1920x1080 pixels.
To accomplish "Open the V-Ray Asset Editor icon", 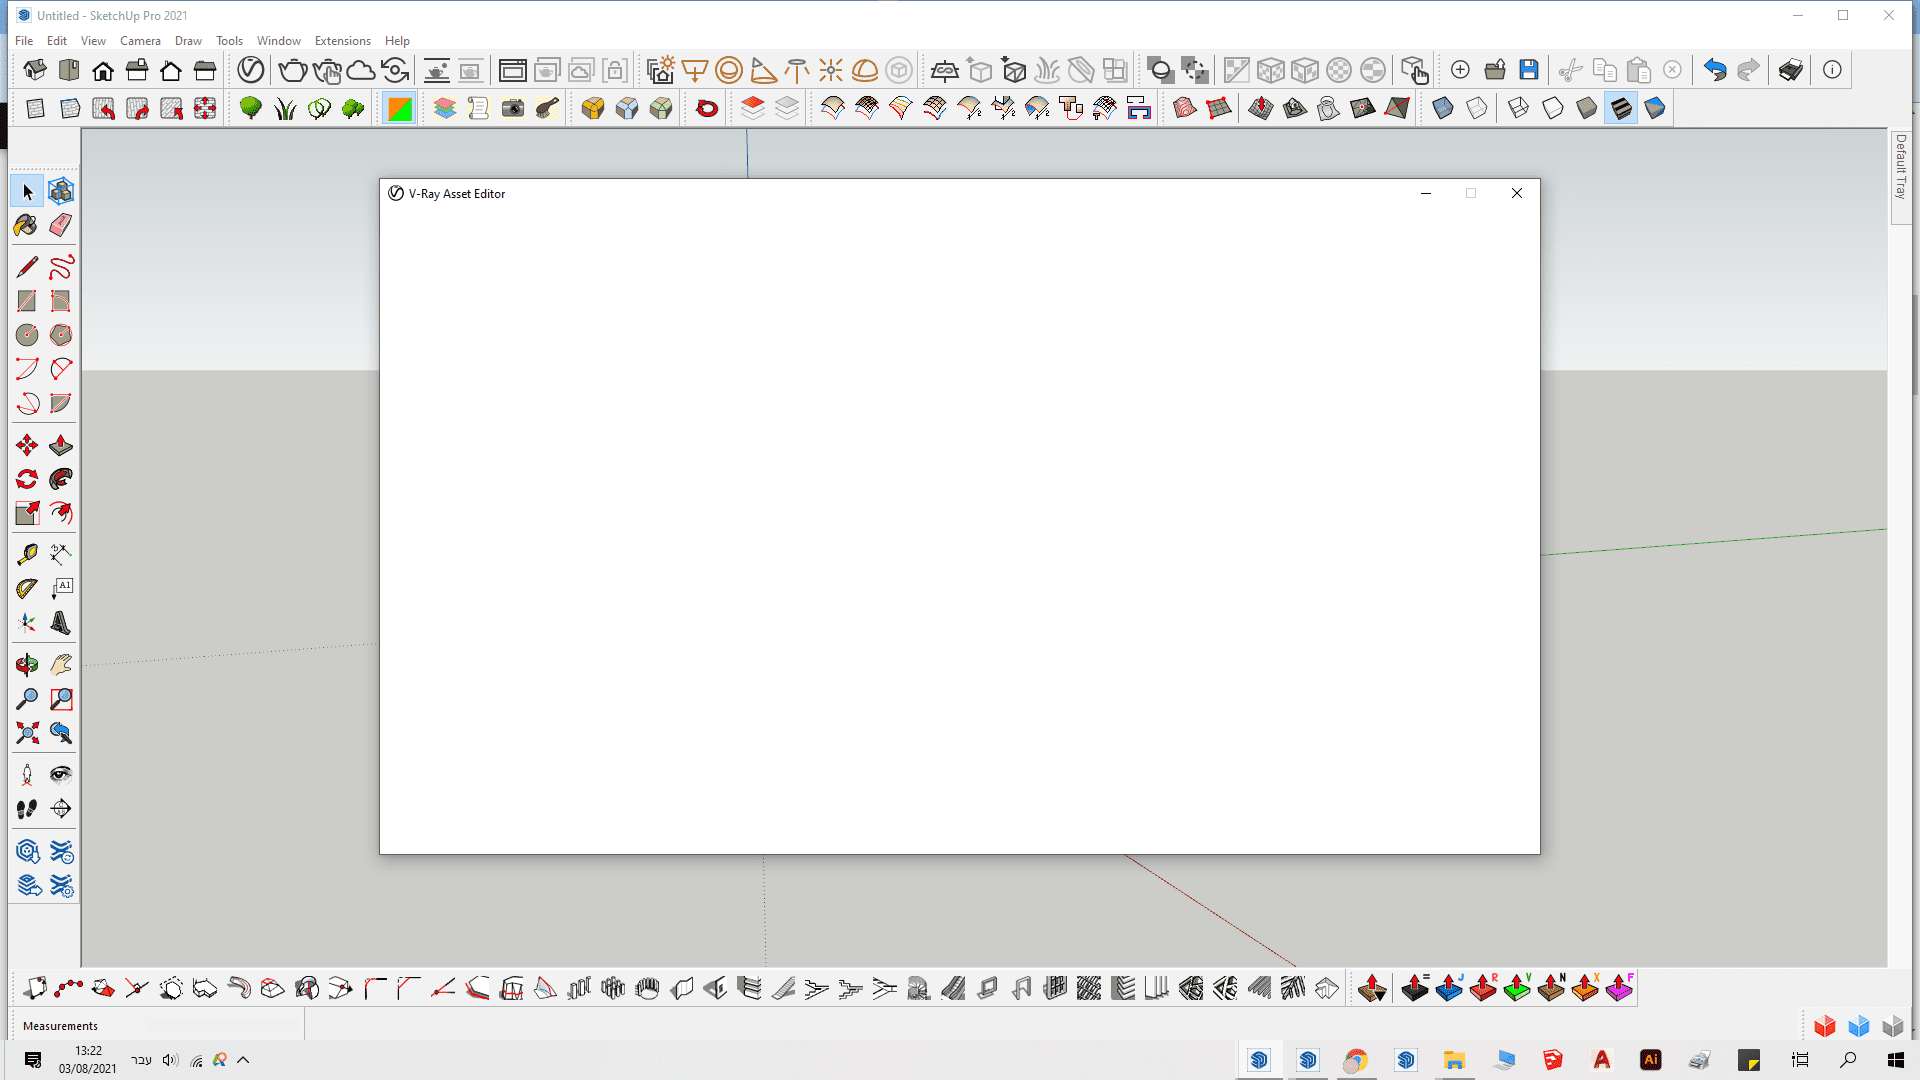I will (250, 70).
